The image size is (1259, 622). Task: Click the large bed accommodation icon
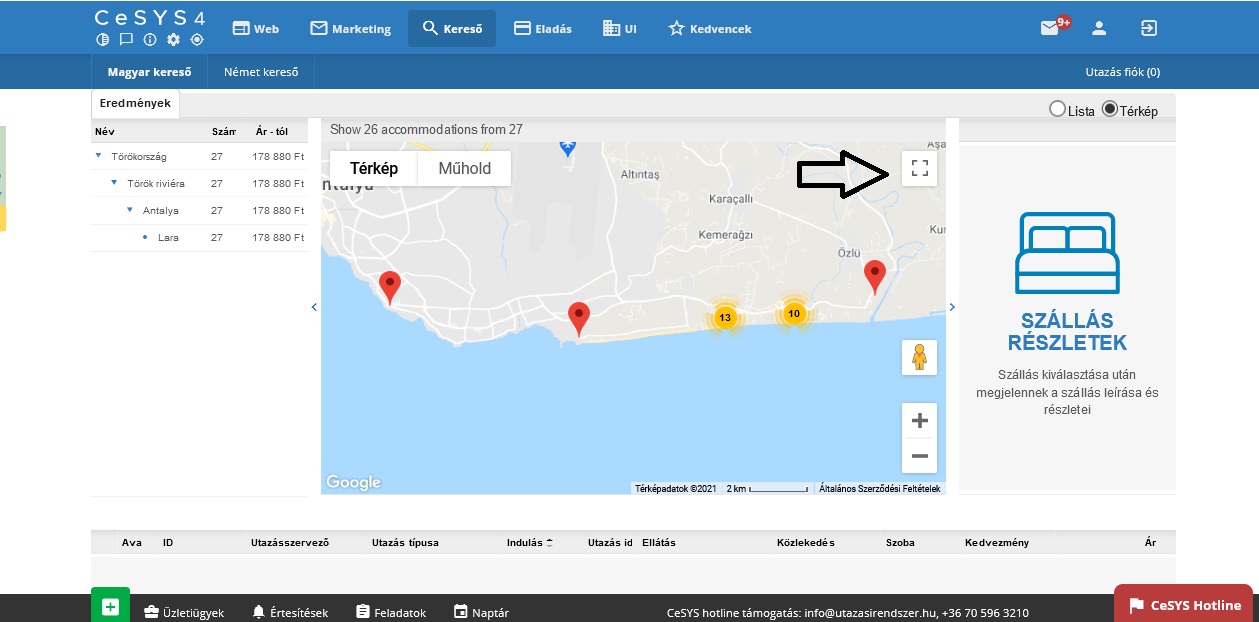pyautogui.click(x=1067, y=253)
